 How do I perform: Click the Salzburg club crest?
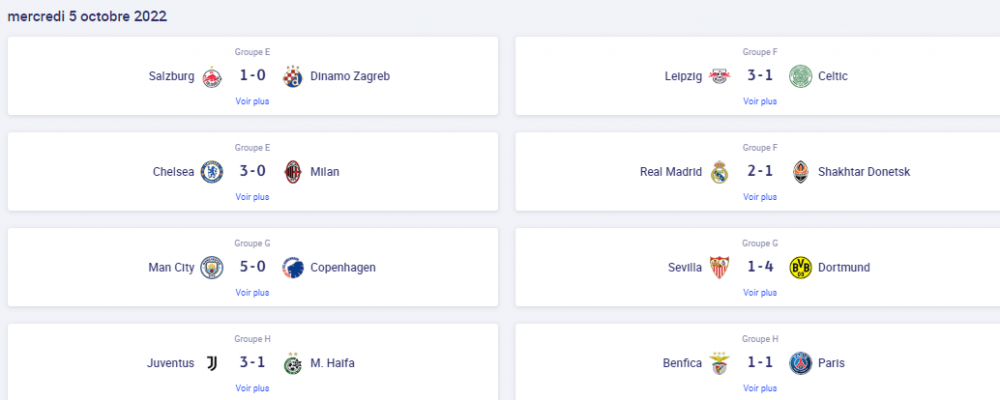212,77
